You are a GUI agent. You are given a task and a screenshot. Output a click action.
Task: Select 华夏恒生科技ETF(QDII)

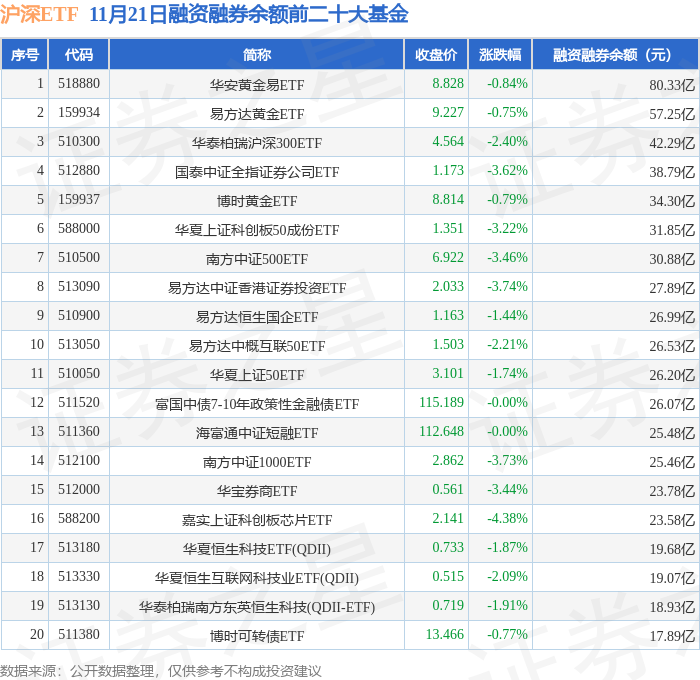click(x=257, y=549)
